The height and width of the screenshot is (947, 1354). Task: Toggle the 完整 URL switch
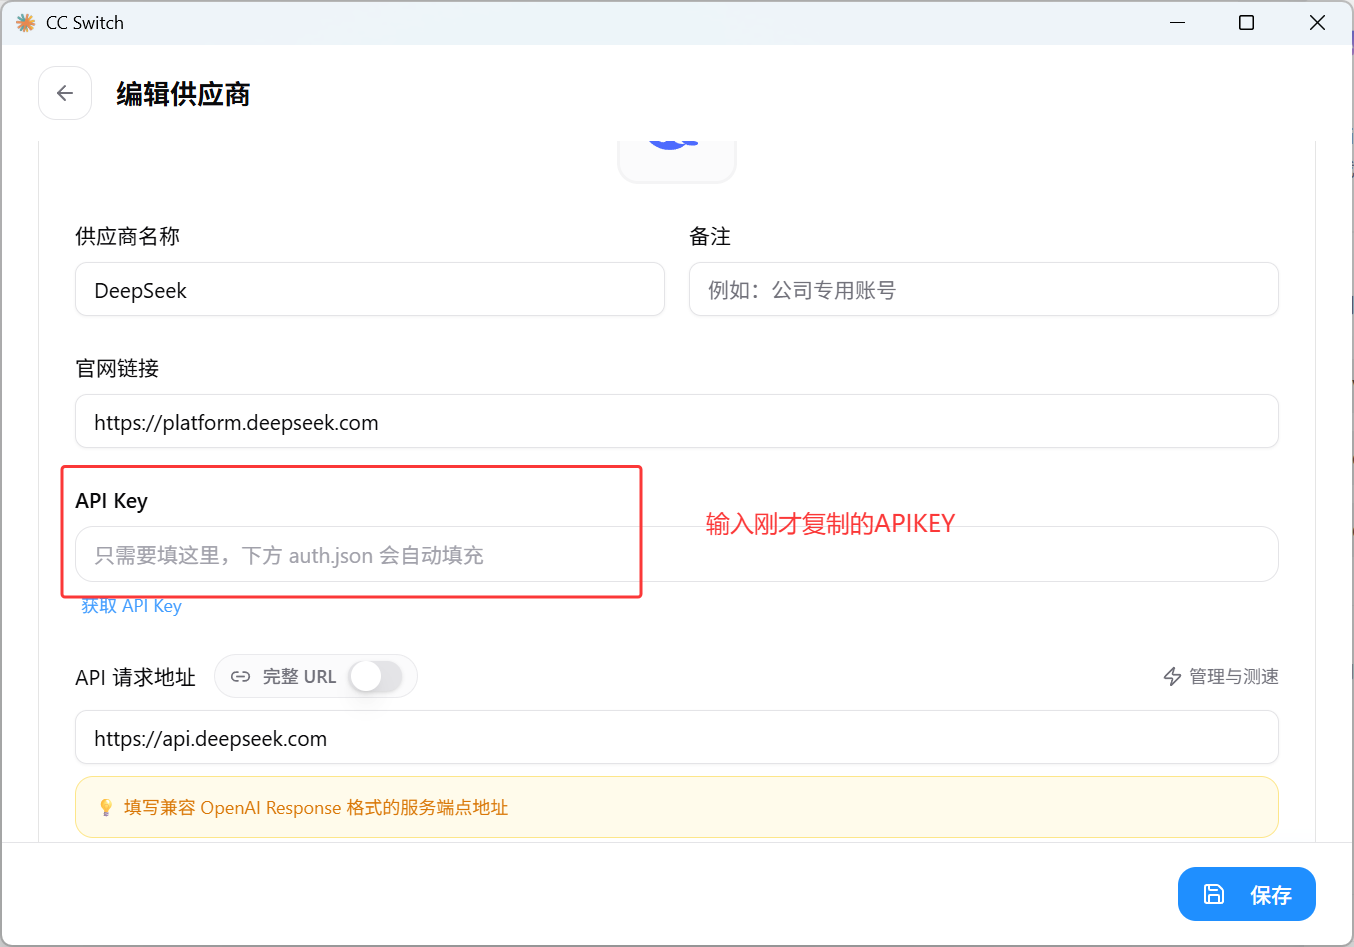tap(376, 677)
